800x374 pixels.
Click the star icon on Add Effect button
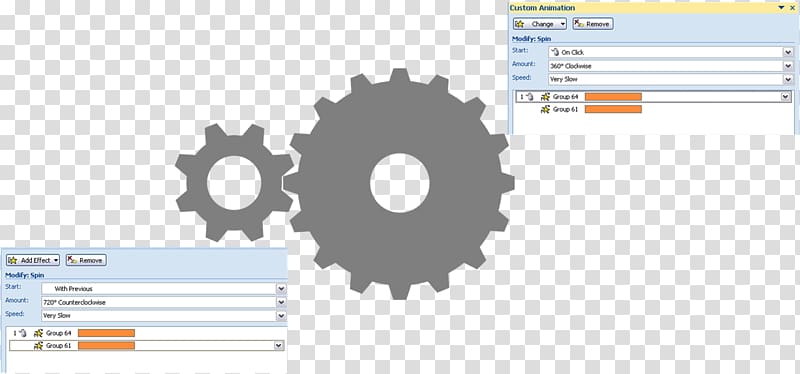(13, 260)
